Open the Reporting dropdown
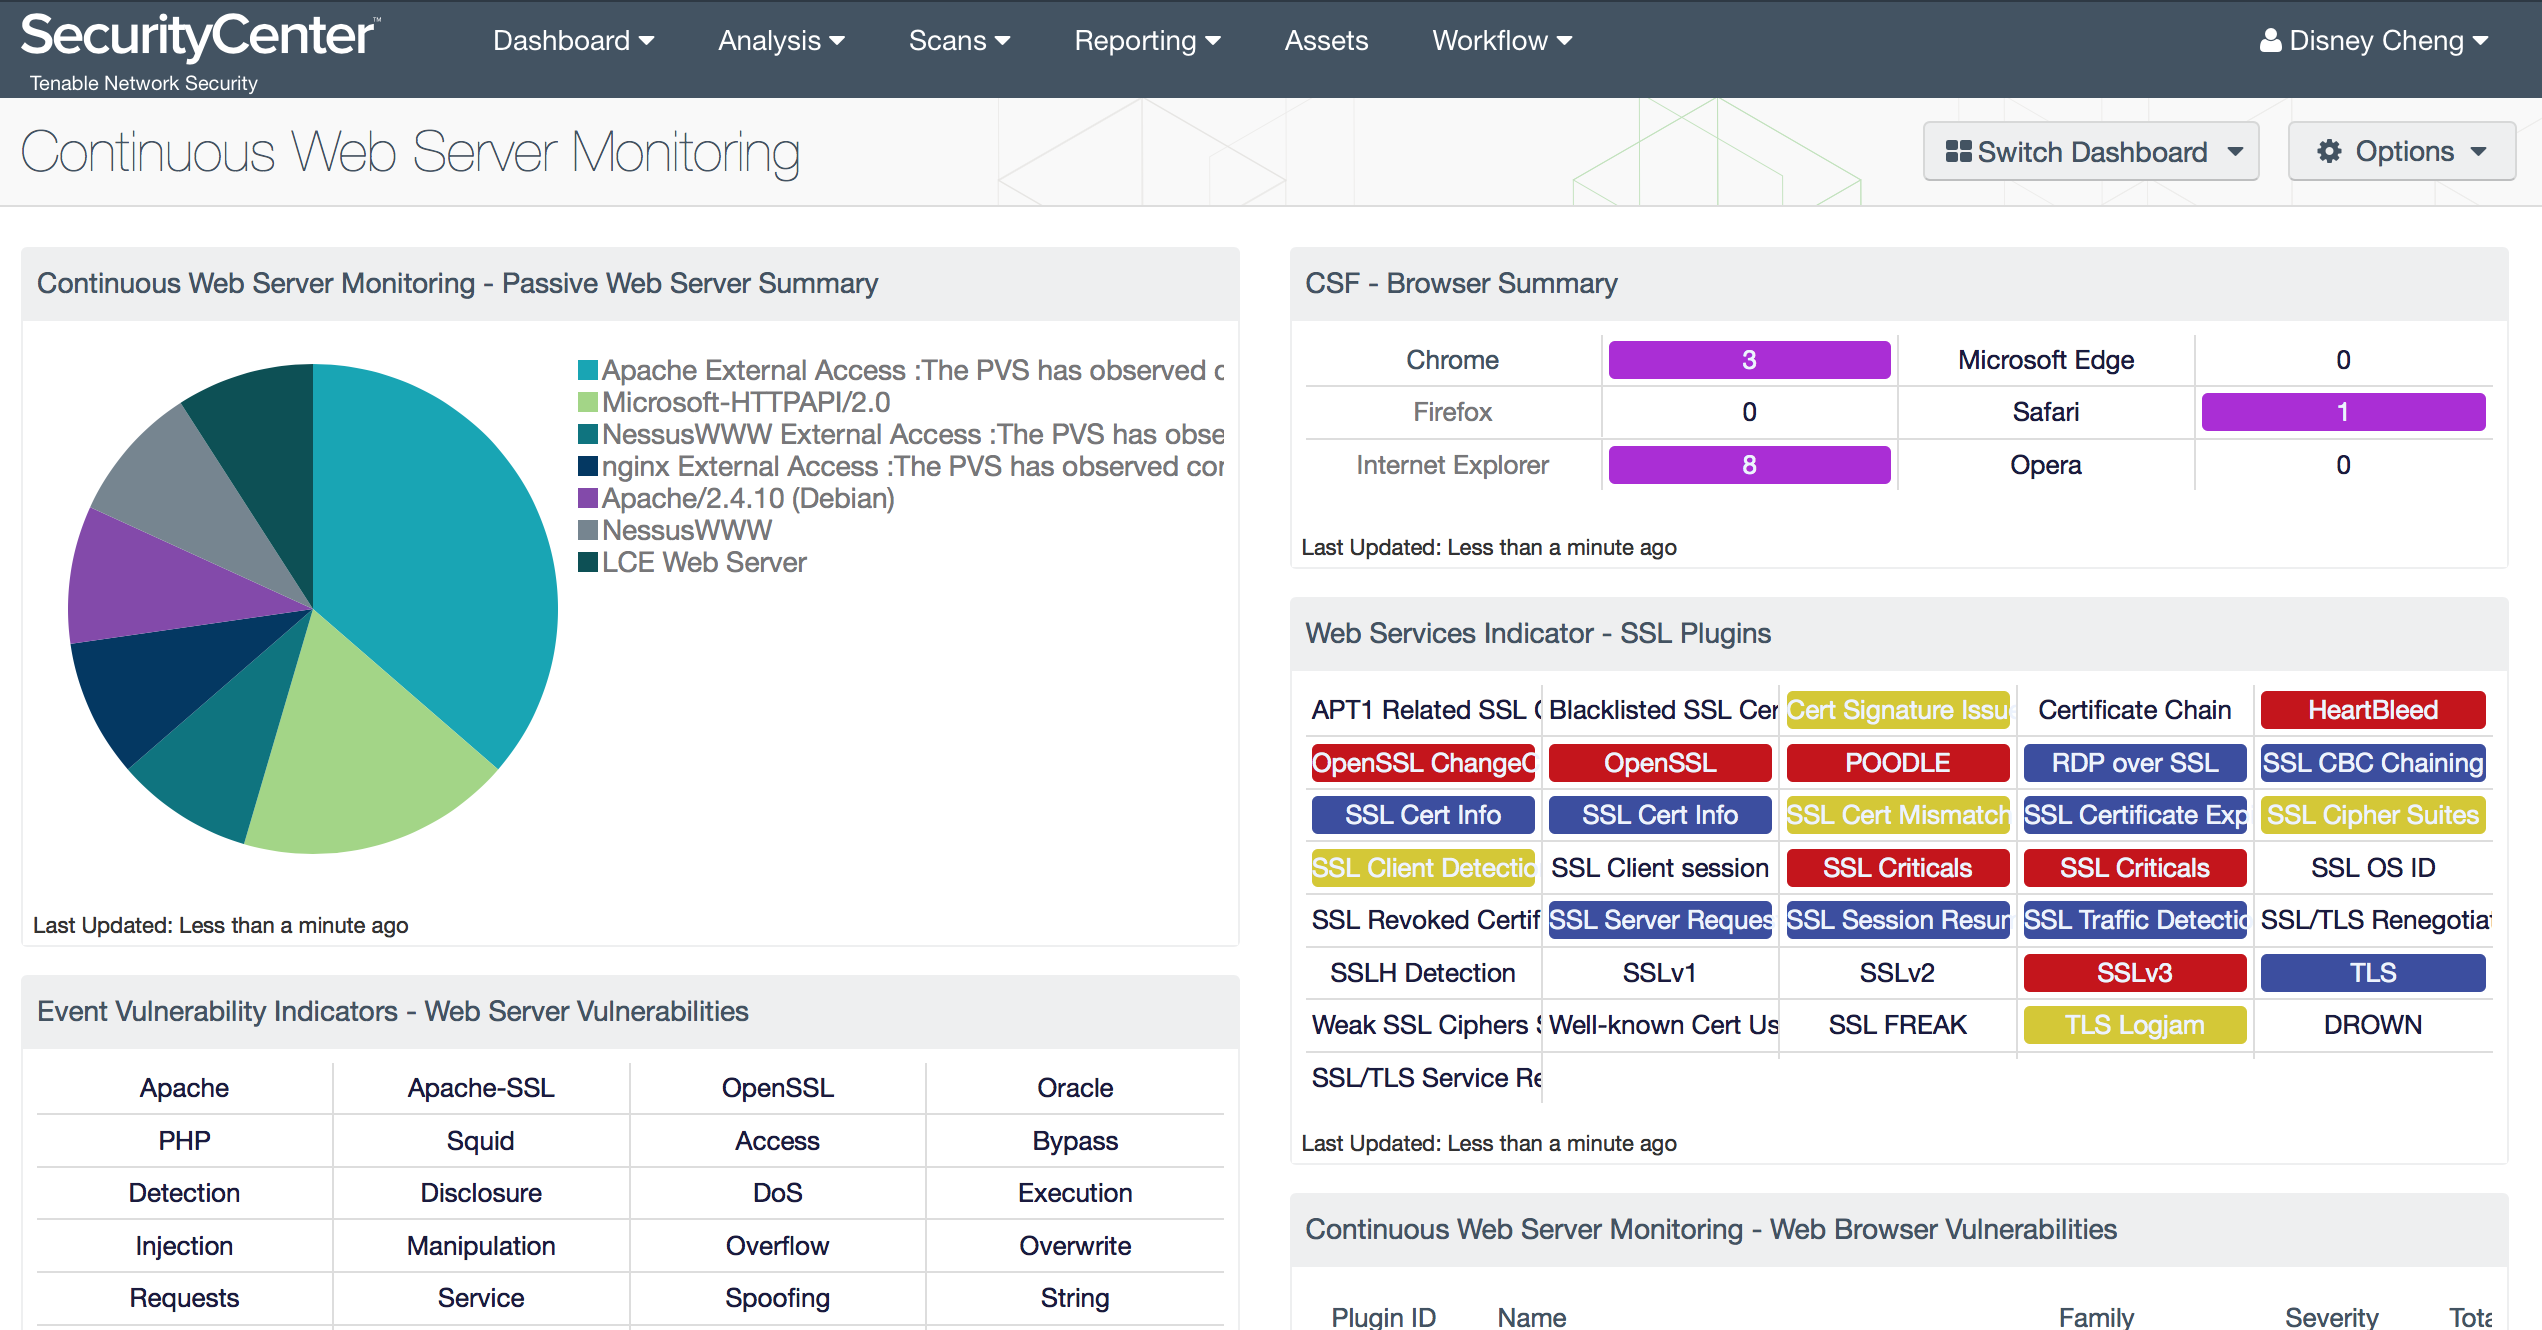The width and height of the screenshot is (2542, 1330). coord(1147,40)
